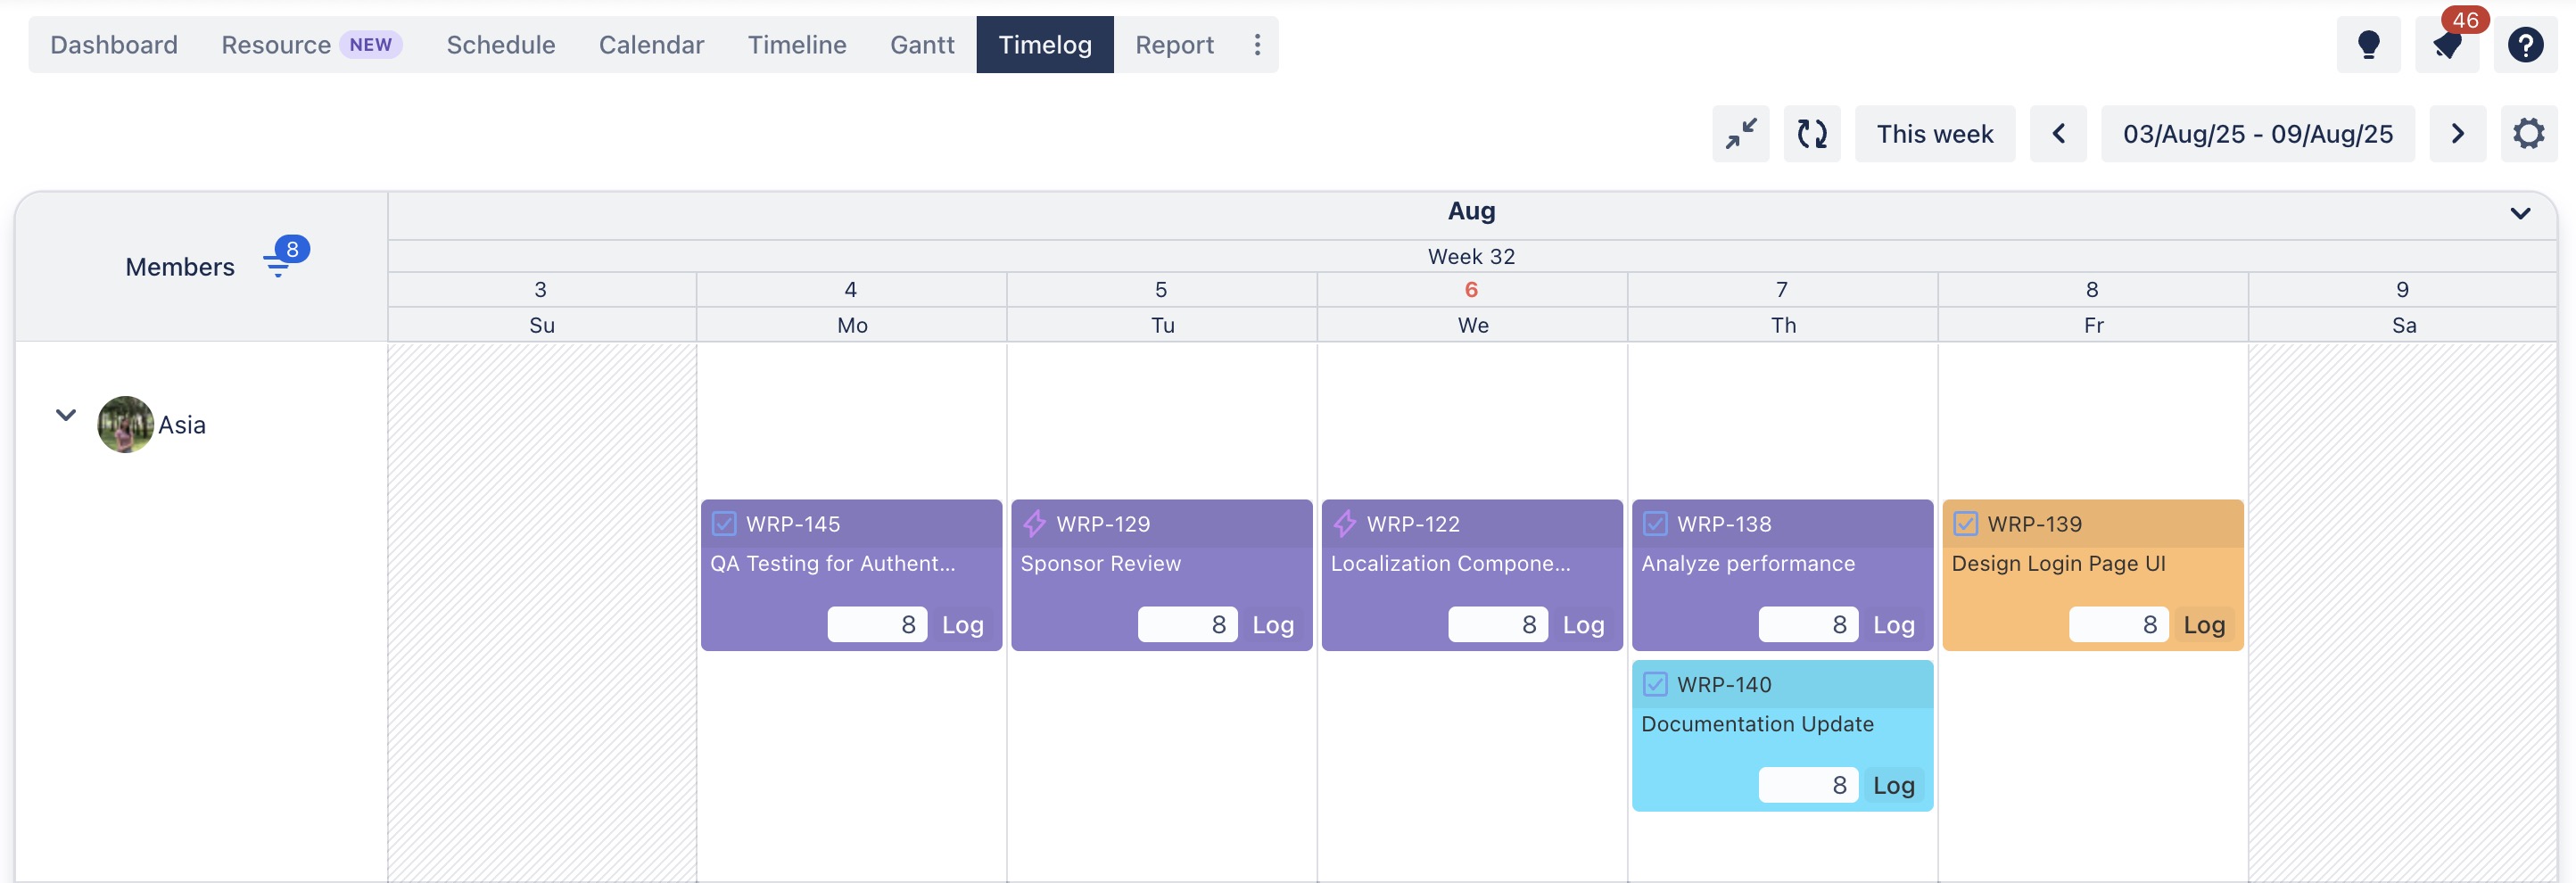Click the collapse view arrows icon
Screen dimensions: 2576x883
1740,134
